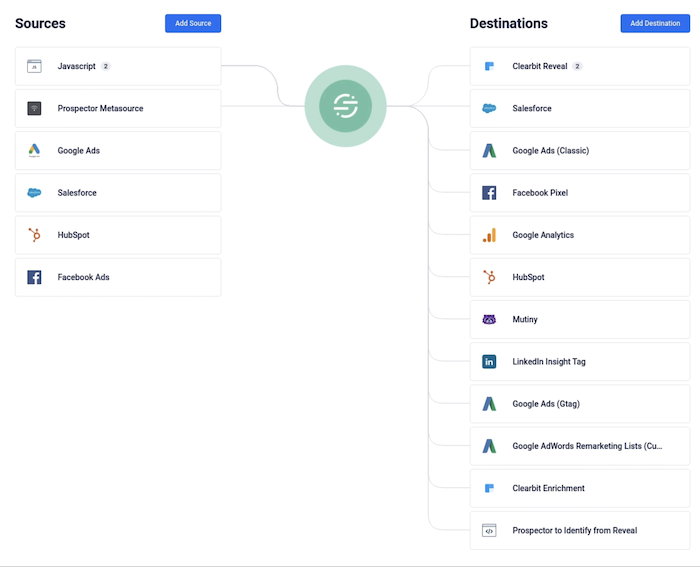This screenshot has height=567, width=700.
Task: Click the LinkedIn Insight Tag icon
Action: [x=489, y=362]
